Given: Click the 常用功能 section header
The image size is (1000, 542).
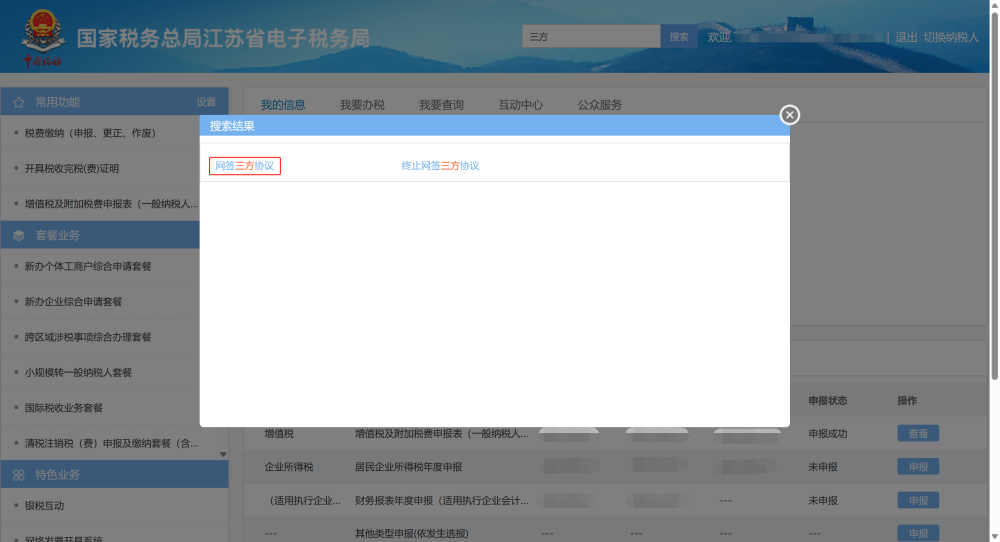Looking at the screenshot, I should (115, 102).
